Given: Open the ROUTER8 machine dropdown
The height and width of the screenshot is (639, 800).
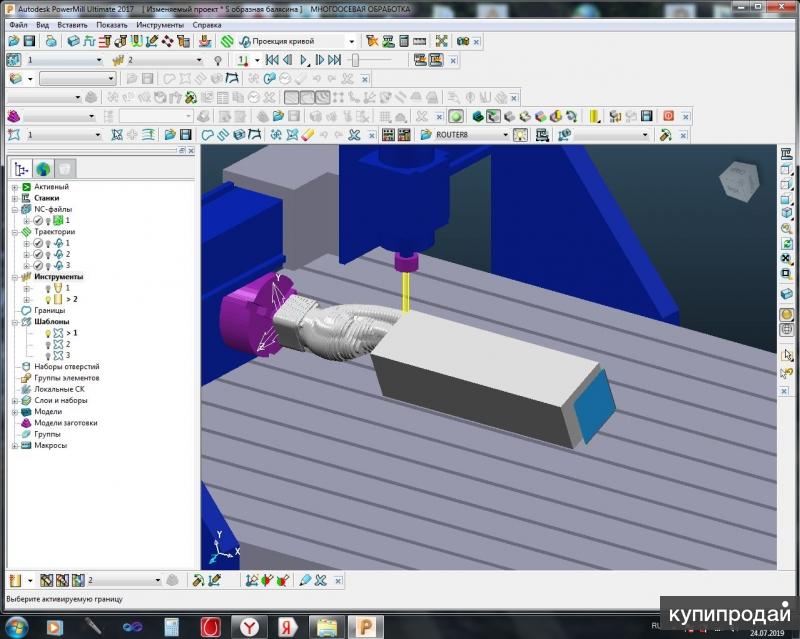Looking at the screenshot, I should pos(505,134).
